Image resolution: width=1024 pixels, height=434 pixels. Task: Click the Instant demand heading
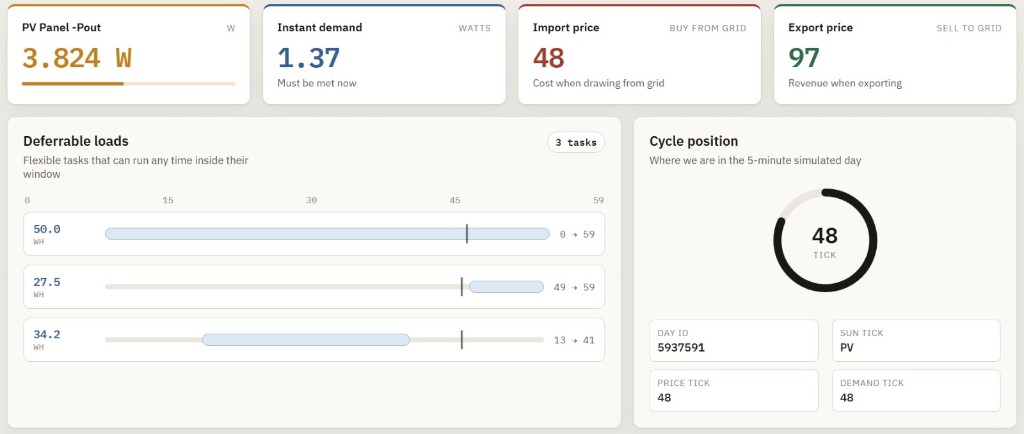click(x=319, y=27)
